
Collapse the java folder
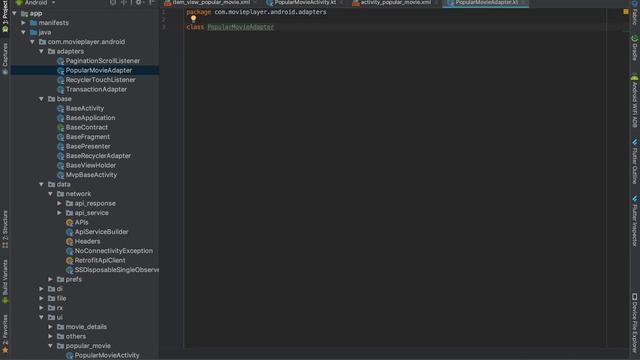pos(24,32)
